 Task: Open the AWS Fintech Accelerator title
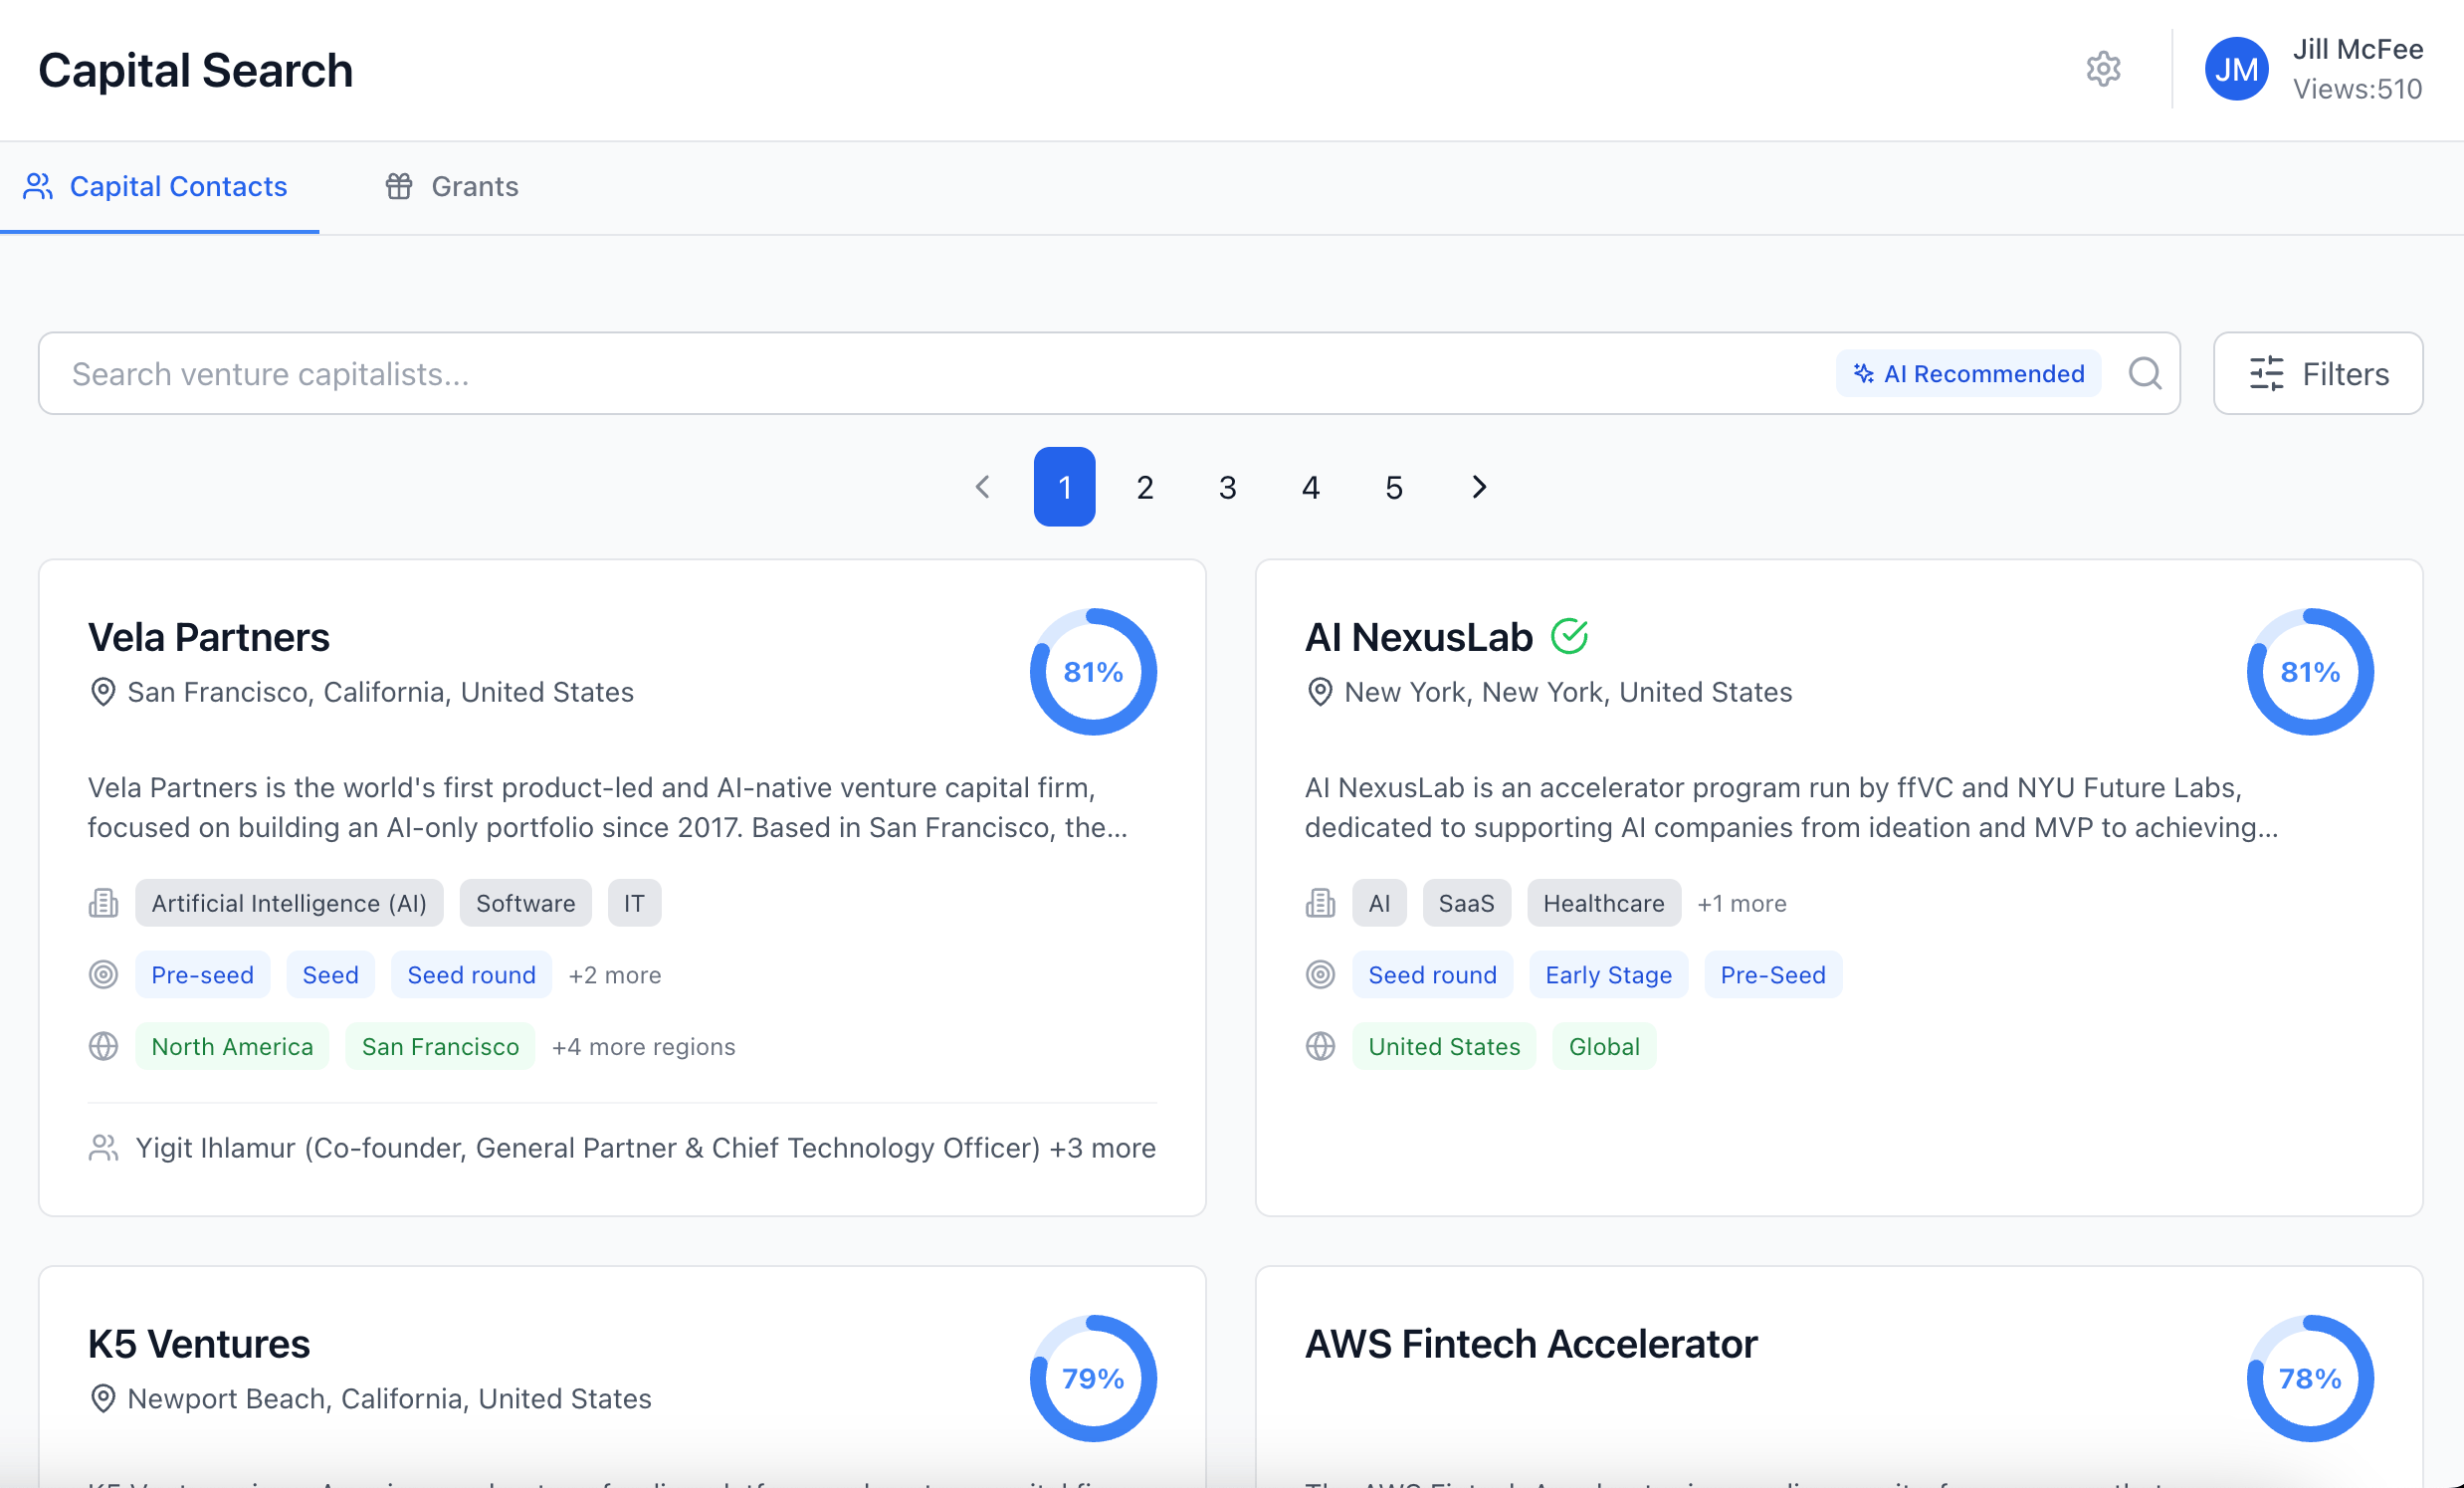pyautogui.click(x=1531, y=1343)
